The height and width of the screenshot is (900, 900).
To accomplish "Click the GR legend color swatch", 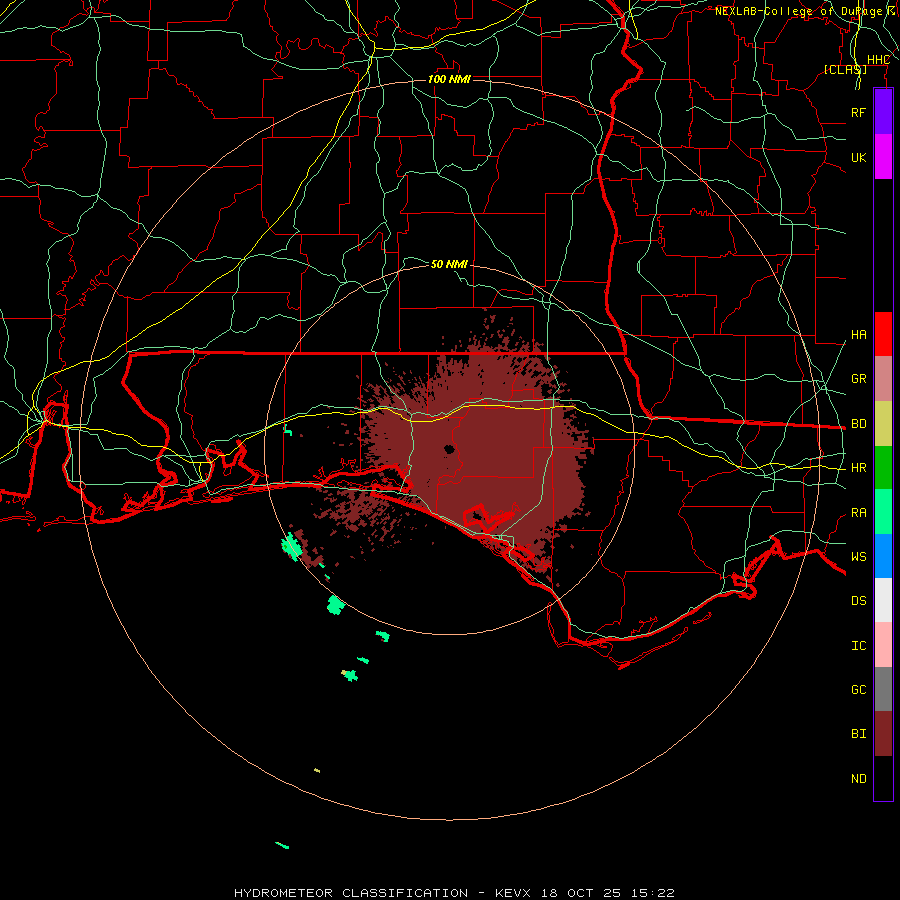I will tap(883, 379).
